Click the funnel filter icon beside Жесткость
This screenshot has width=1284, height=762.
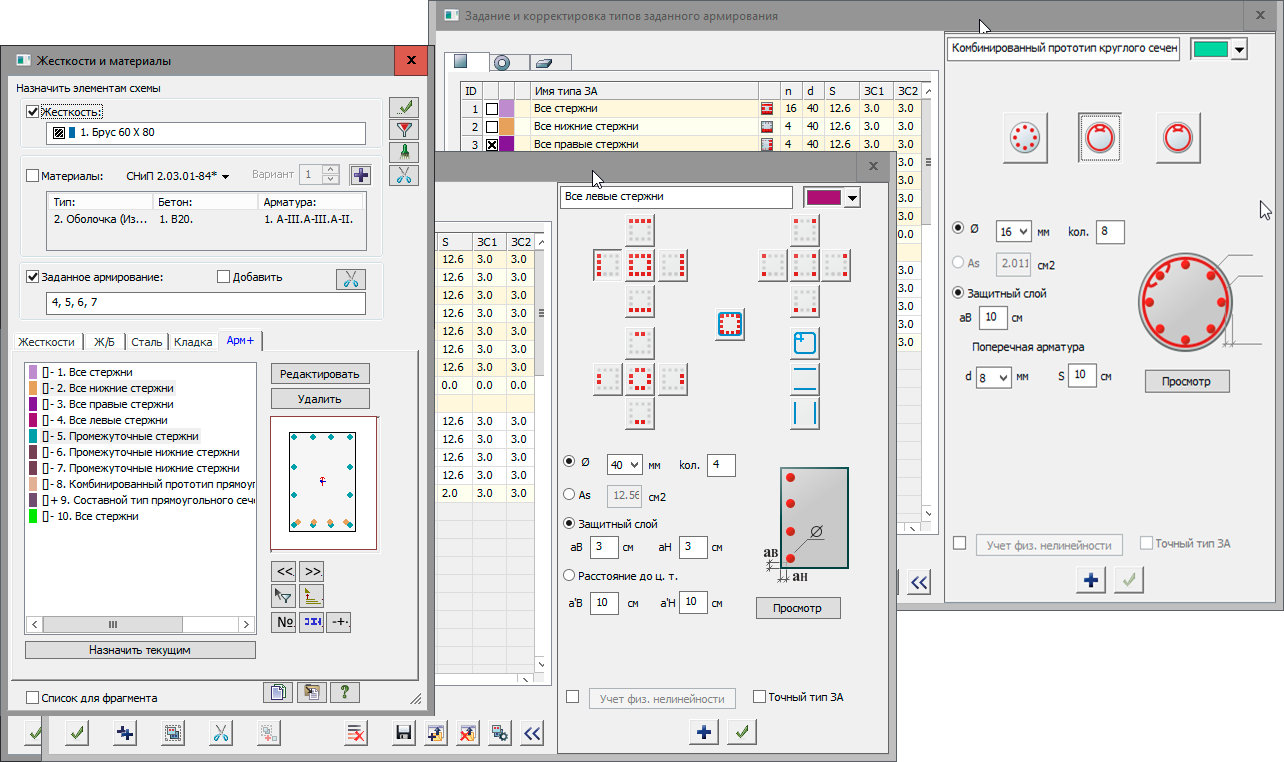tap(404, 129)
